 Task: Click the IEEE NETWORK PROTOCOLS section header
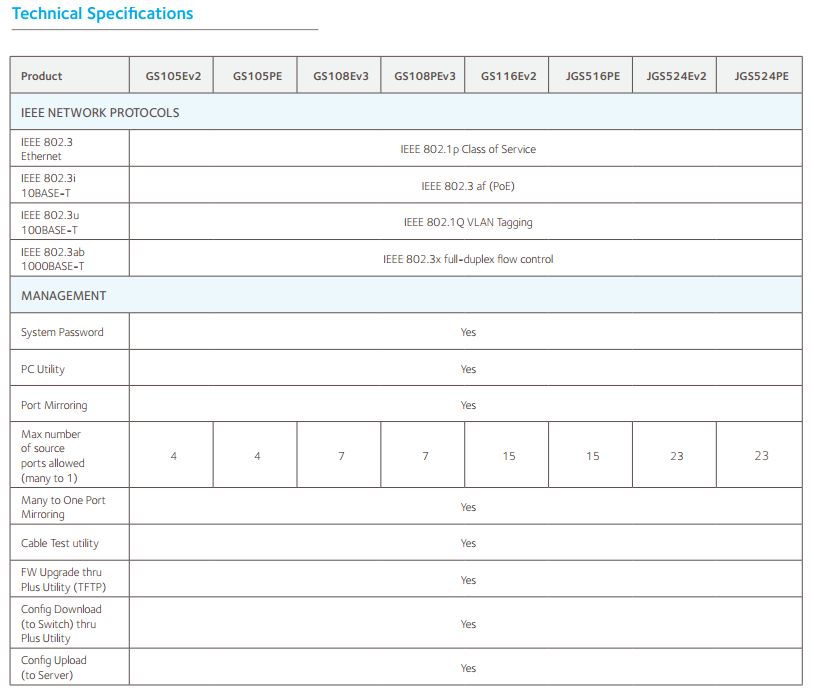(x=100, y=113)
